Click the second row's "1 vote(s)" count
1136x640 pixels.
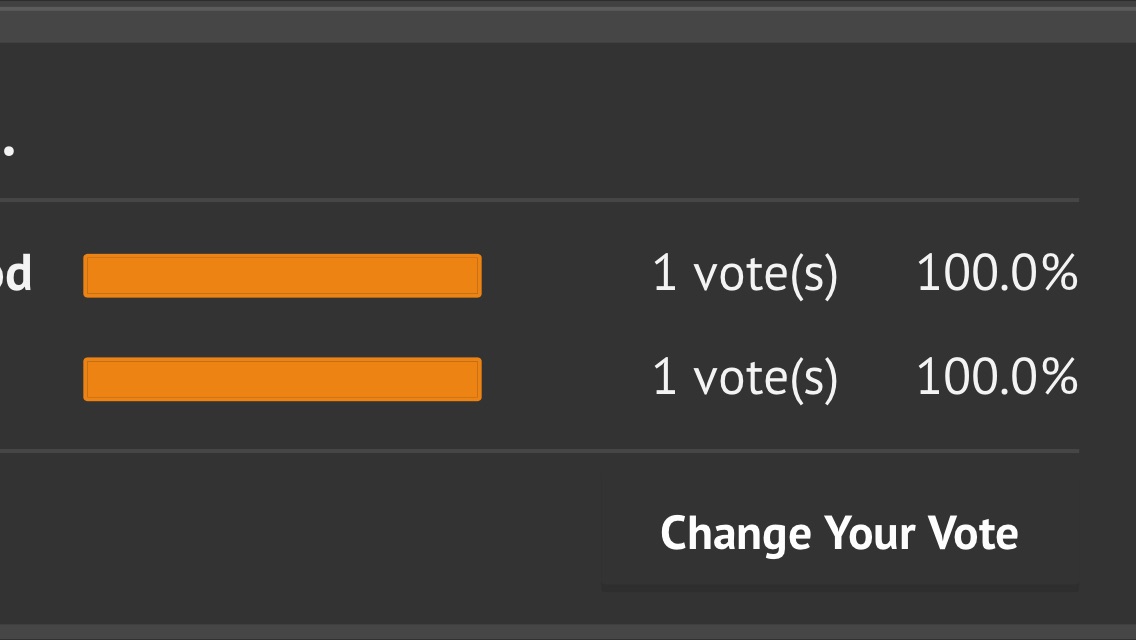click(745, 377)
